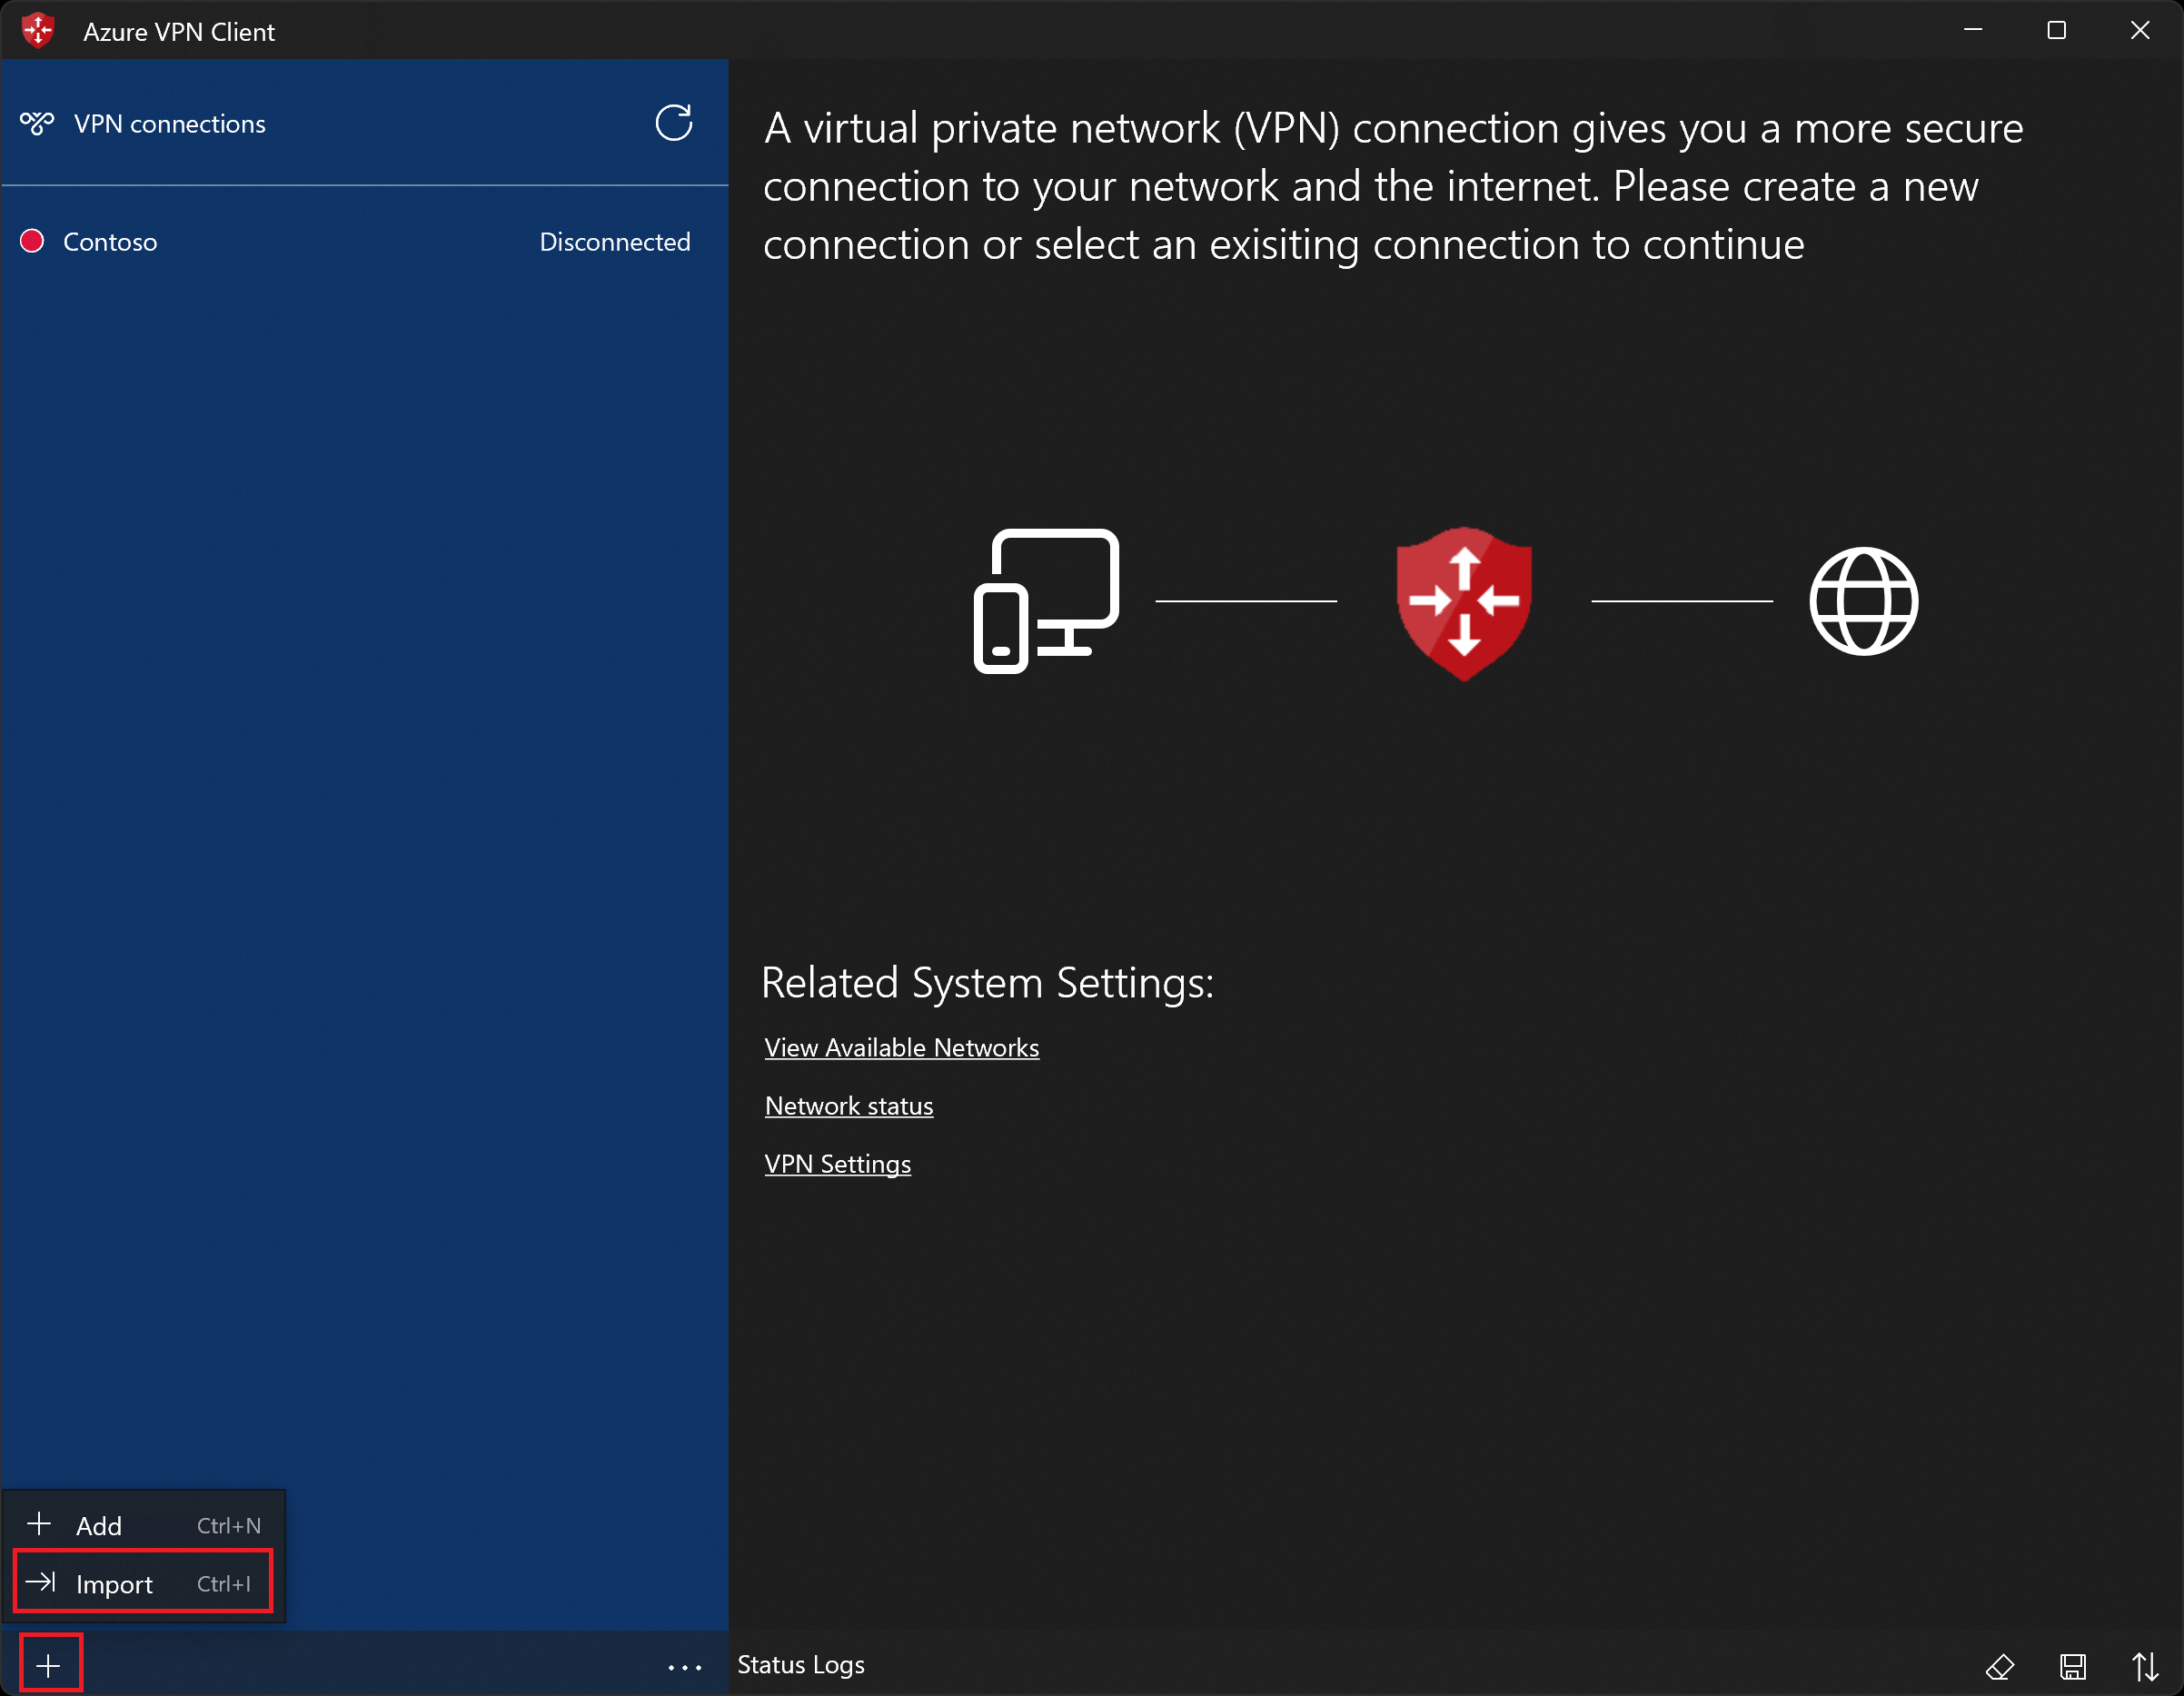Choose Add from the popup menu
2184x1696 pixels.
click(x=144, y=1525)
